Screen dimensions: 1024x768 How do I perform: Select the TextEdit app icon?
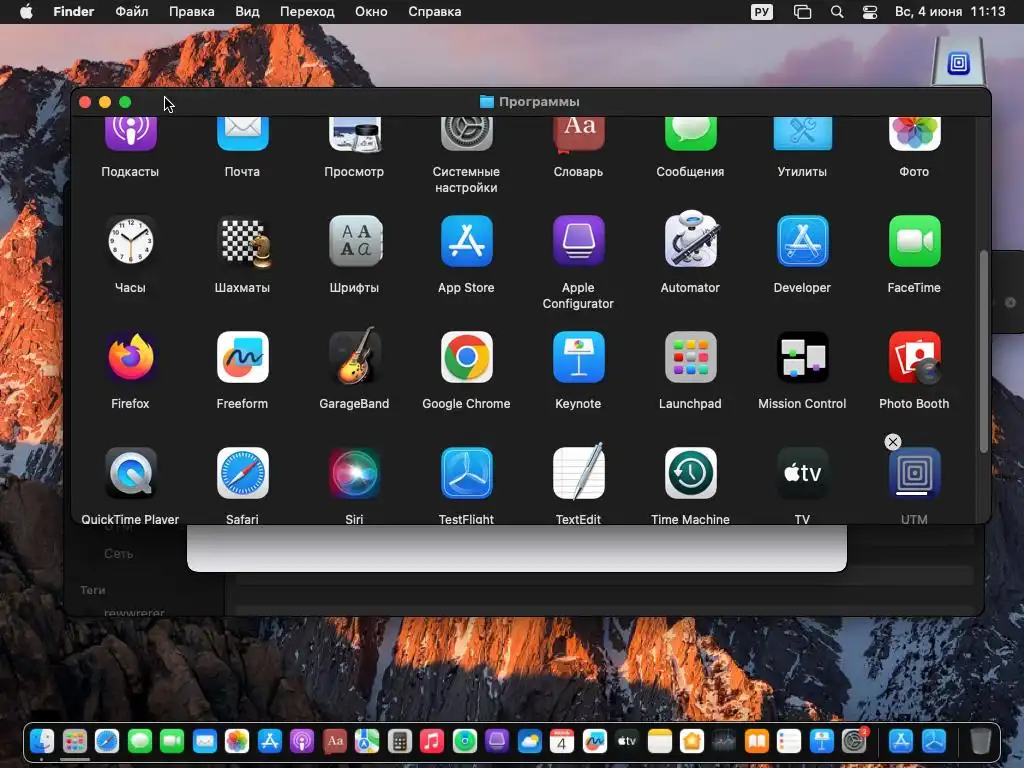(579, 472)
